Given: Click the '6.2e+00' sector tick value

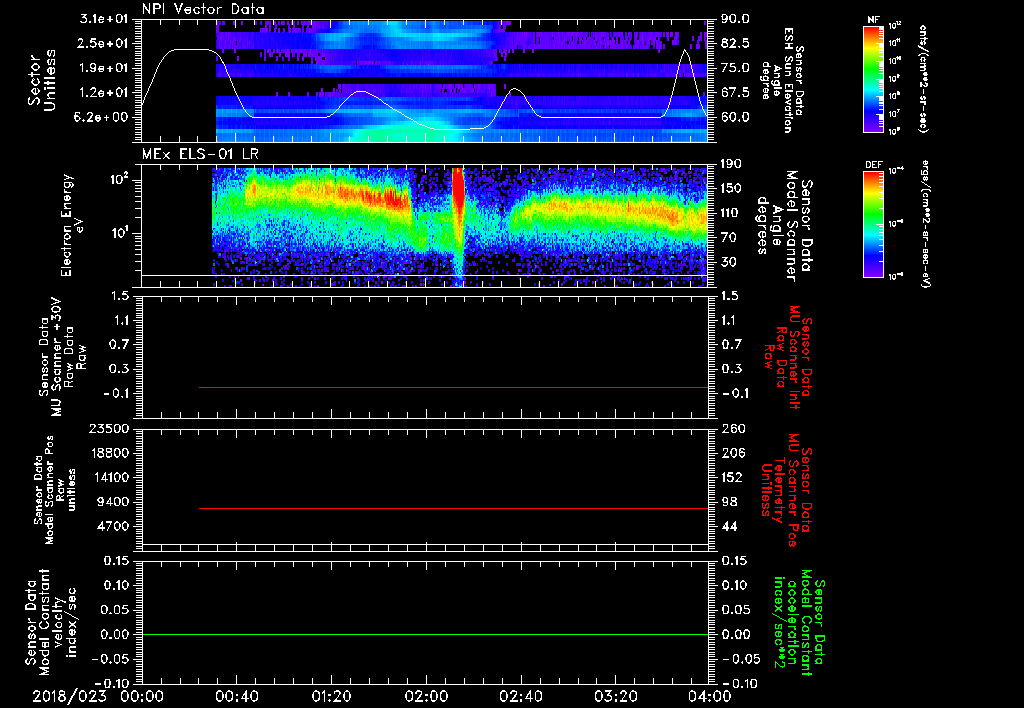Looking at the screenshot, I should click(x=103, y=117).
